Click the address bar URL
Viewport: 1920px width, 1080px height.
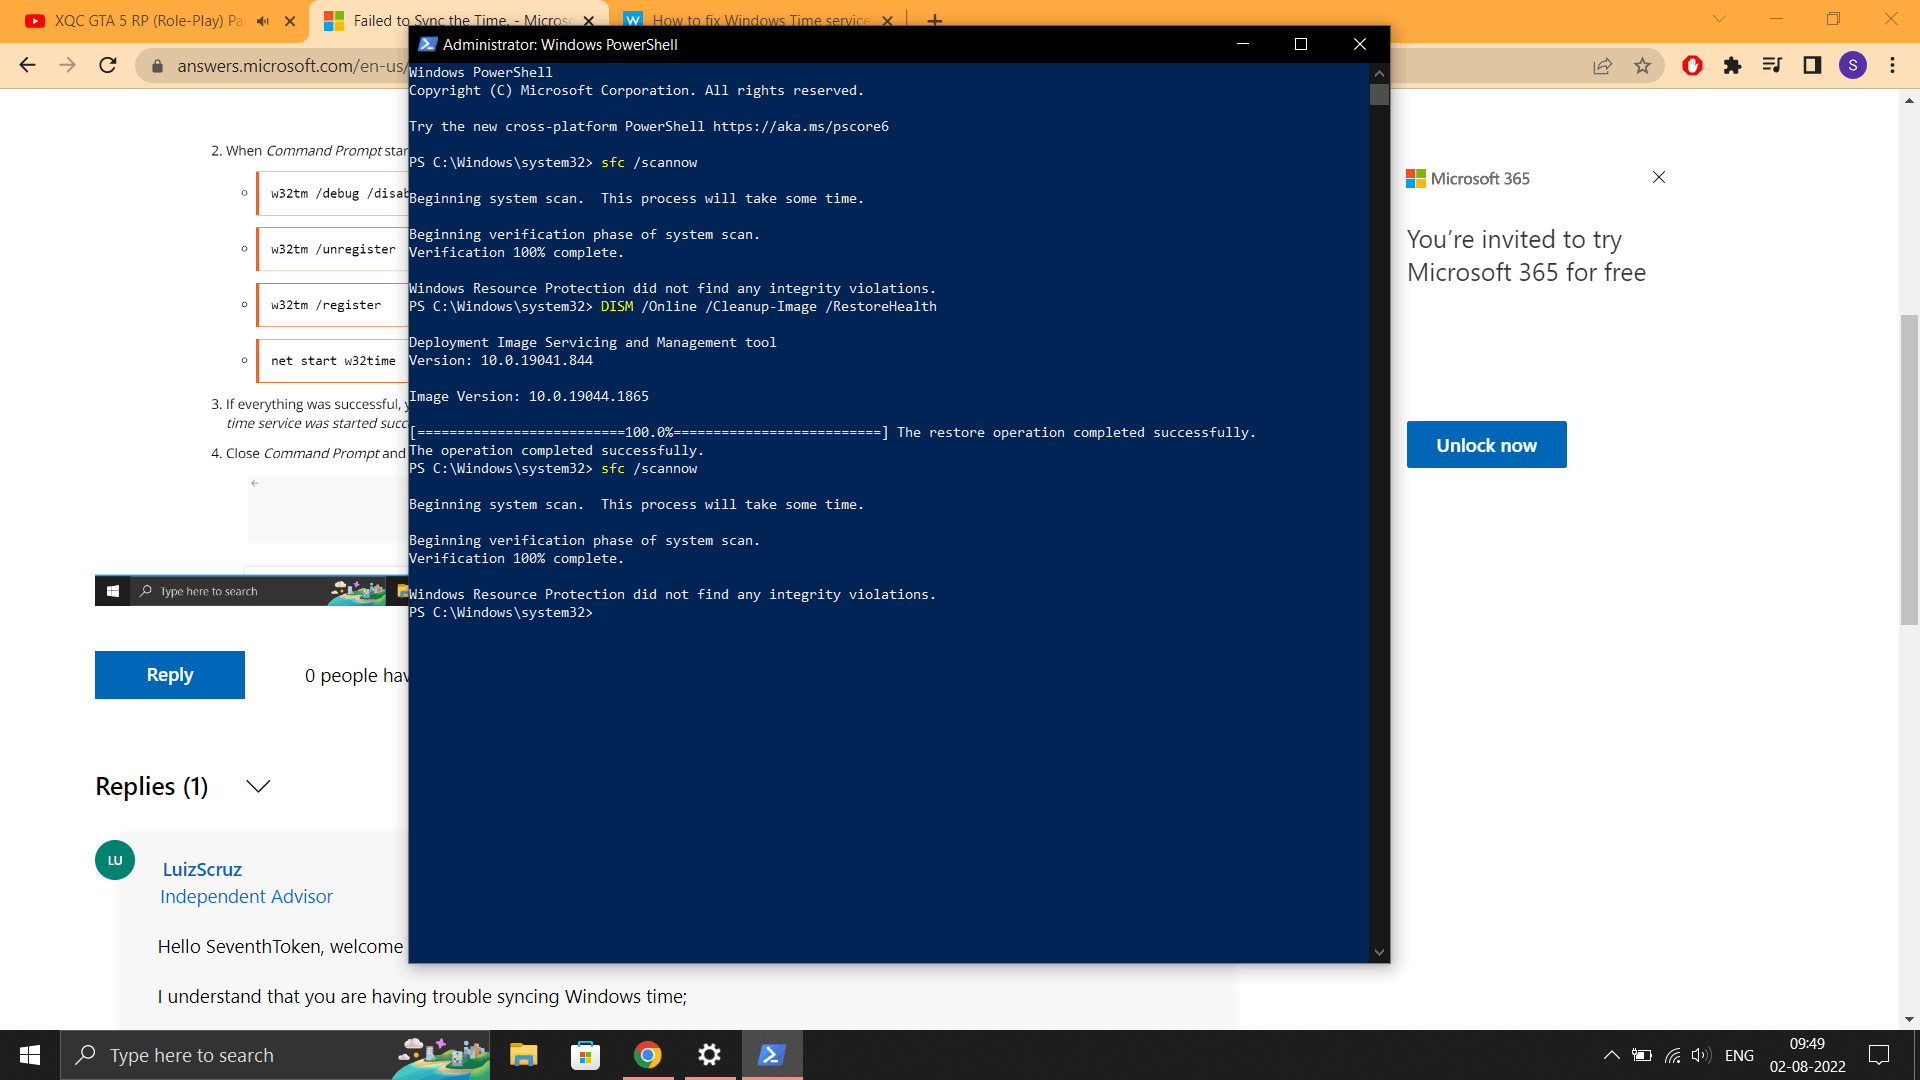coord(291,66)
